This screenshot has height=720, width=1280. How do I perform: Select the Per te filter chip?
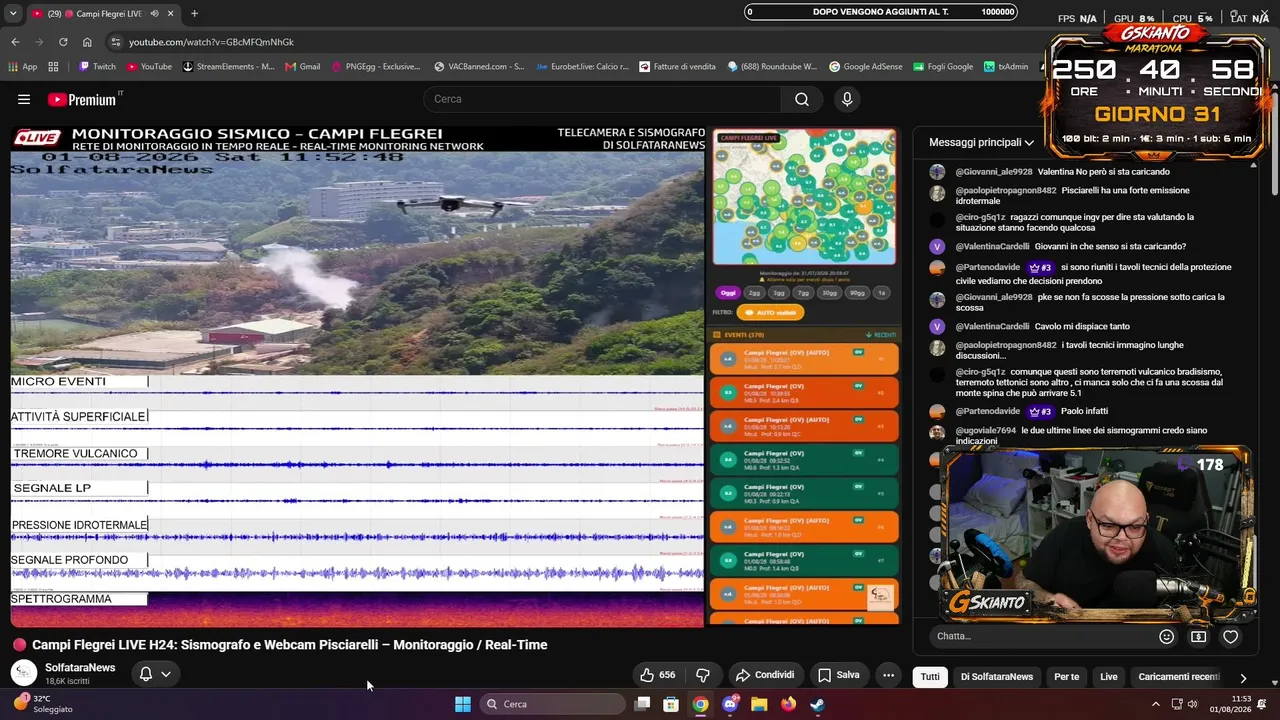point(1066,677)
